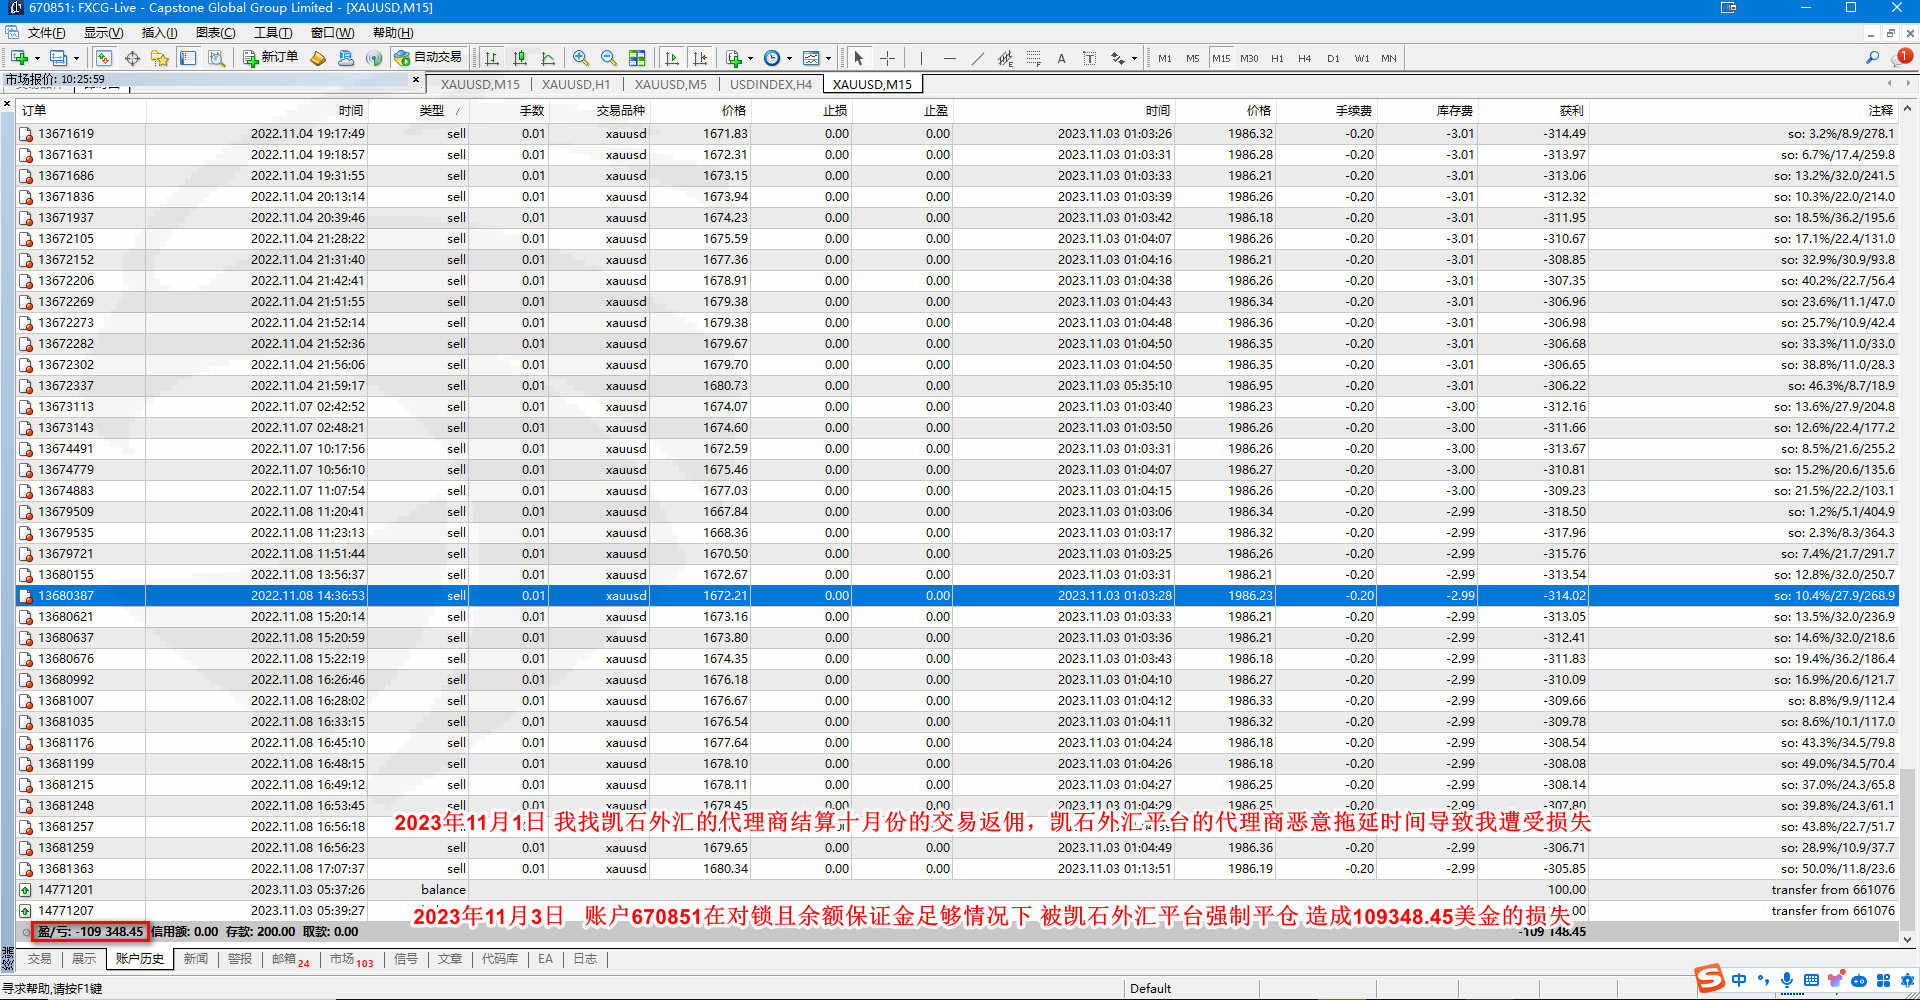Open the 邮箱 mailbox tab

[291, 959]
